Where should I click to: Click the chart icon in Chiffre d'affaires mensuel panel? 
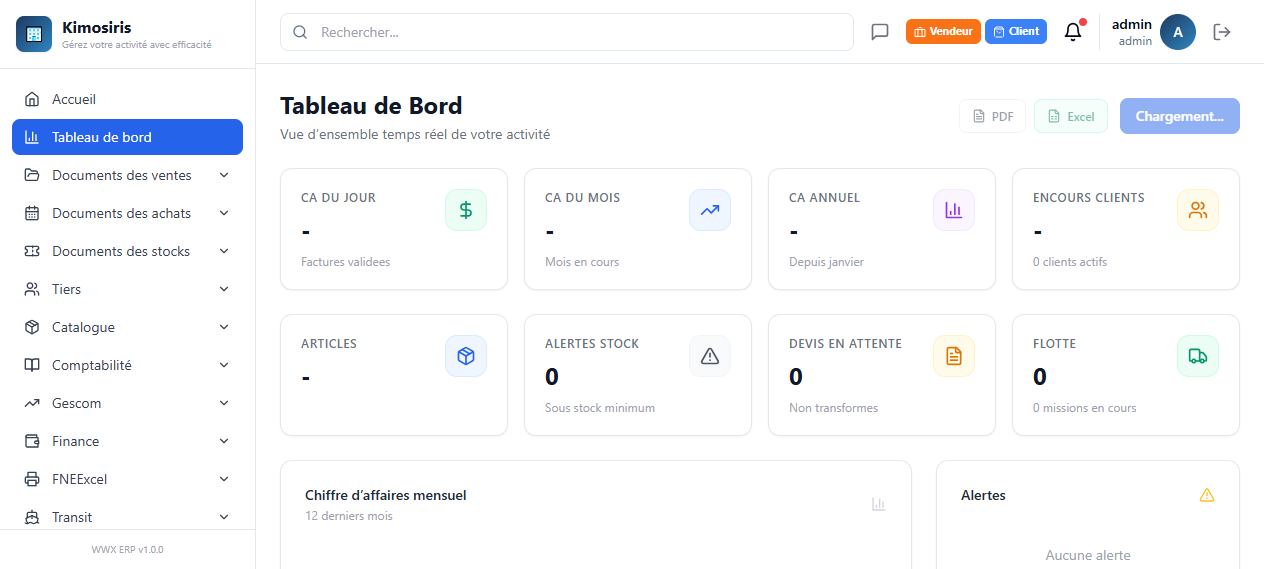point(879,504)
